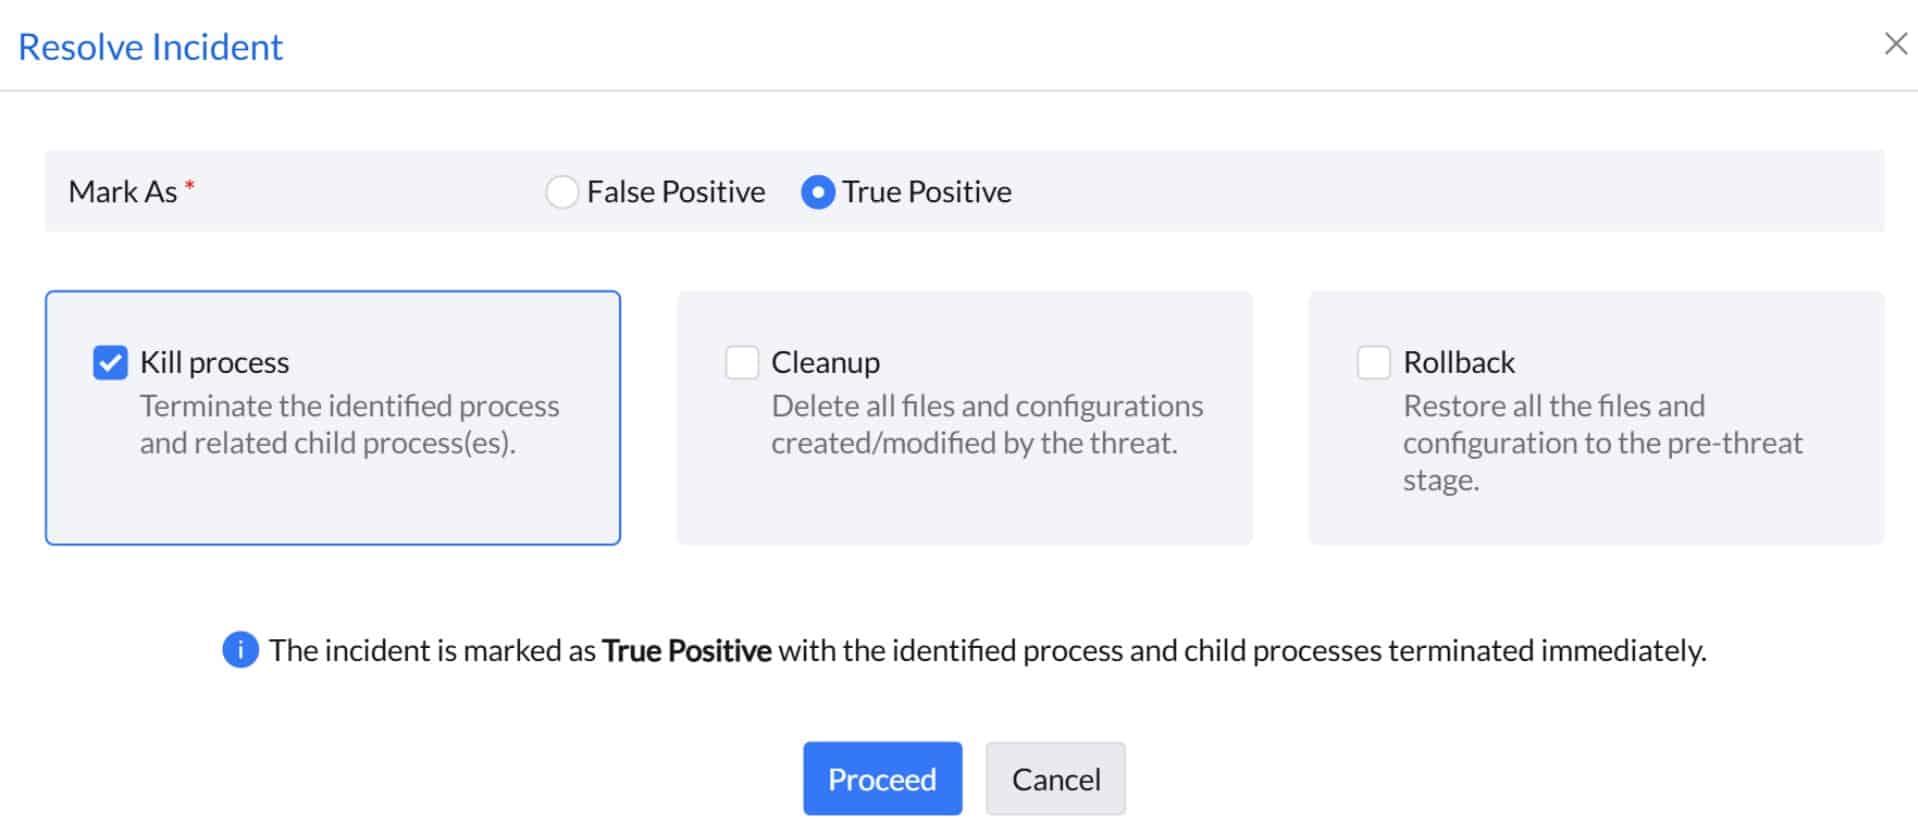Click the blue info icon
The height and width of the screenshot is (830, 1918).
[240, 650]
